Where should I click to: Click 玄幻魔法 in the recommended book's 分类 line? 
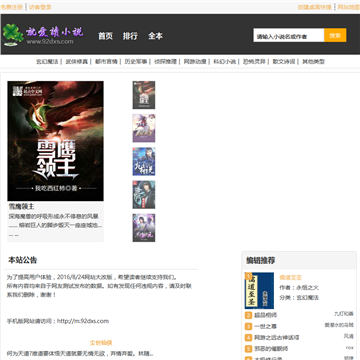pyautogui.click(x=307, y=297)
